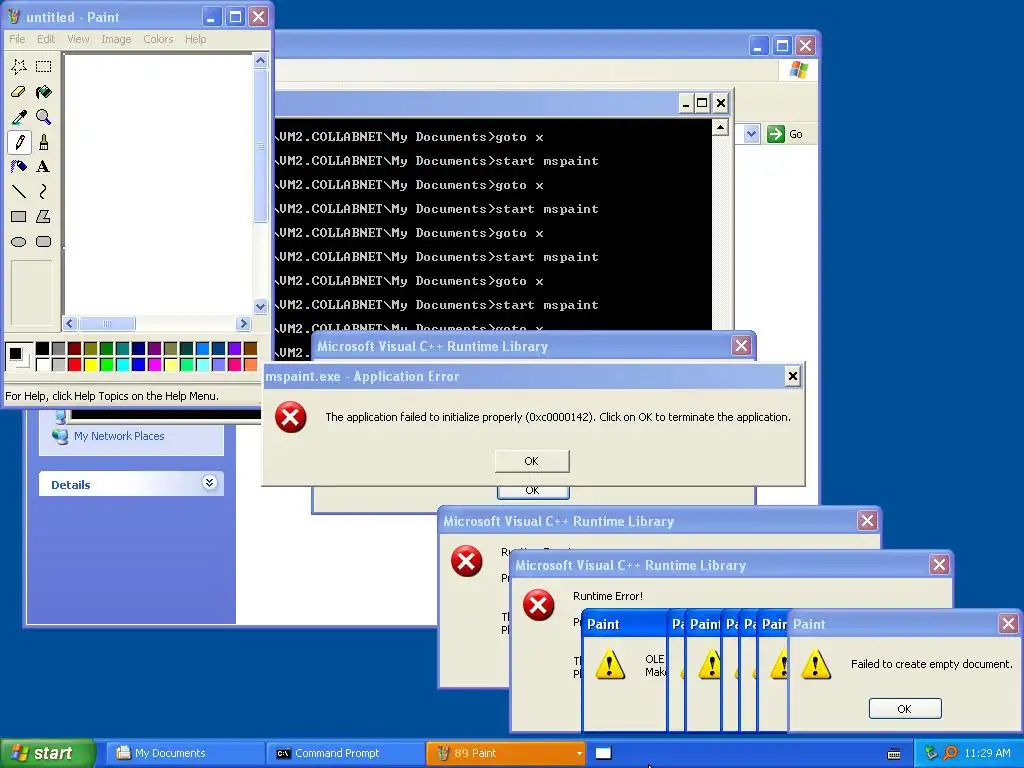Pick the yellow color swatch in the palette
The image size is (1024, 768).
tap(91, 364)
